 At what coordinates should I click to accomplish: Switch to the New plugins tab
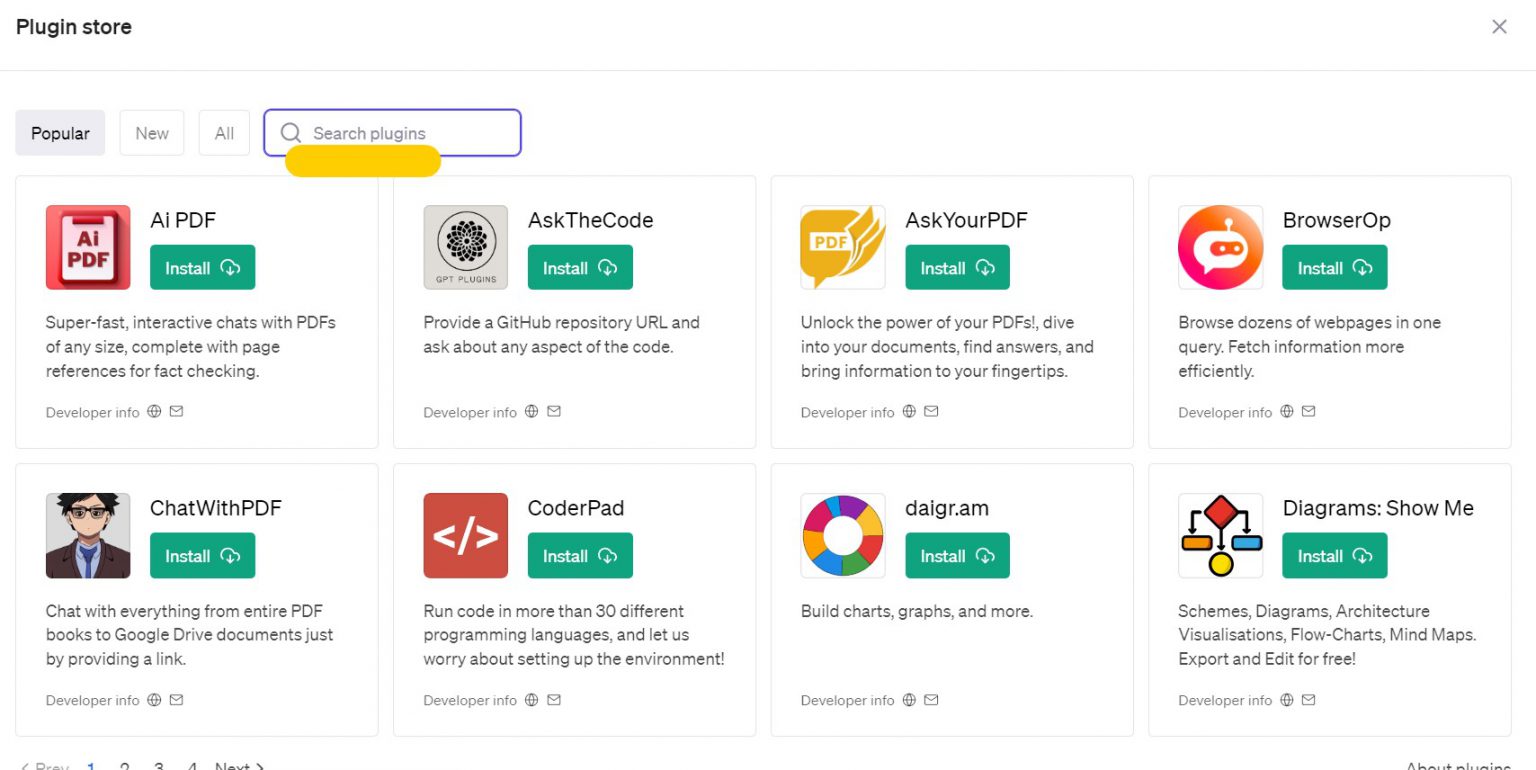tap(151, 132)
